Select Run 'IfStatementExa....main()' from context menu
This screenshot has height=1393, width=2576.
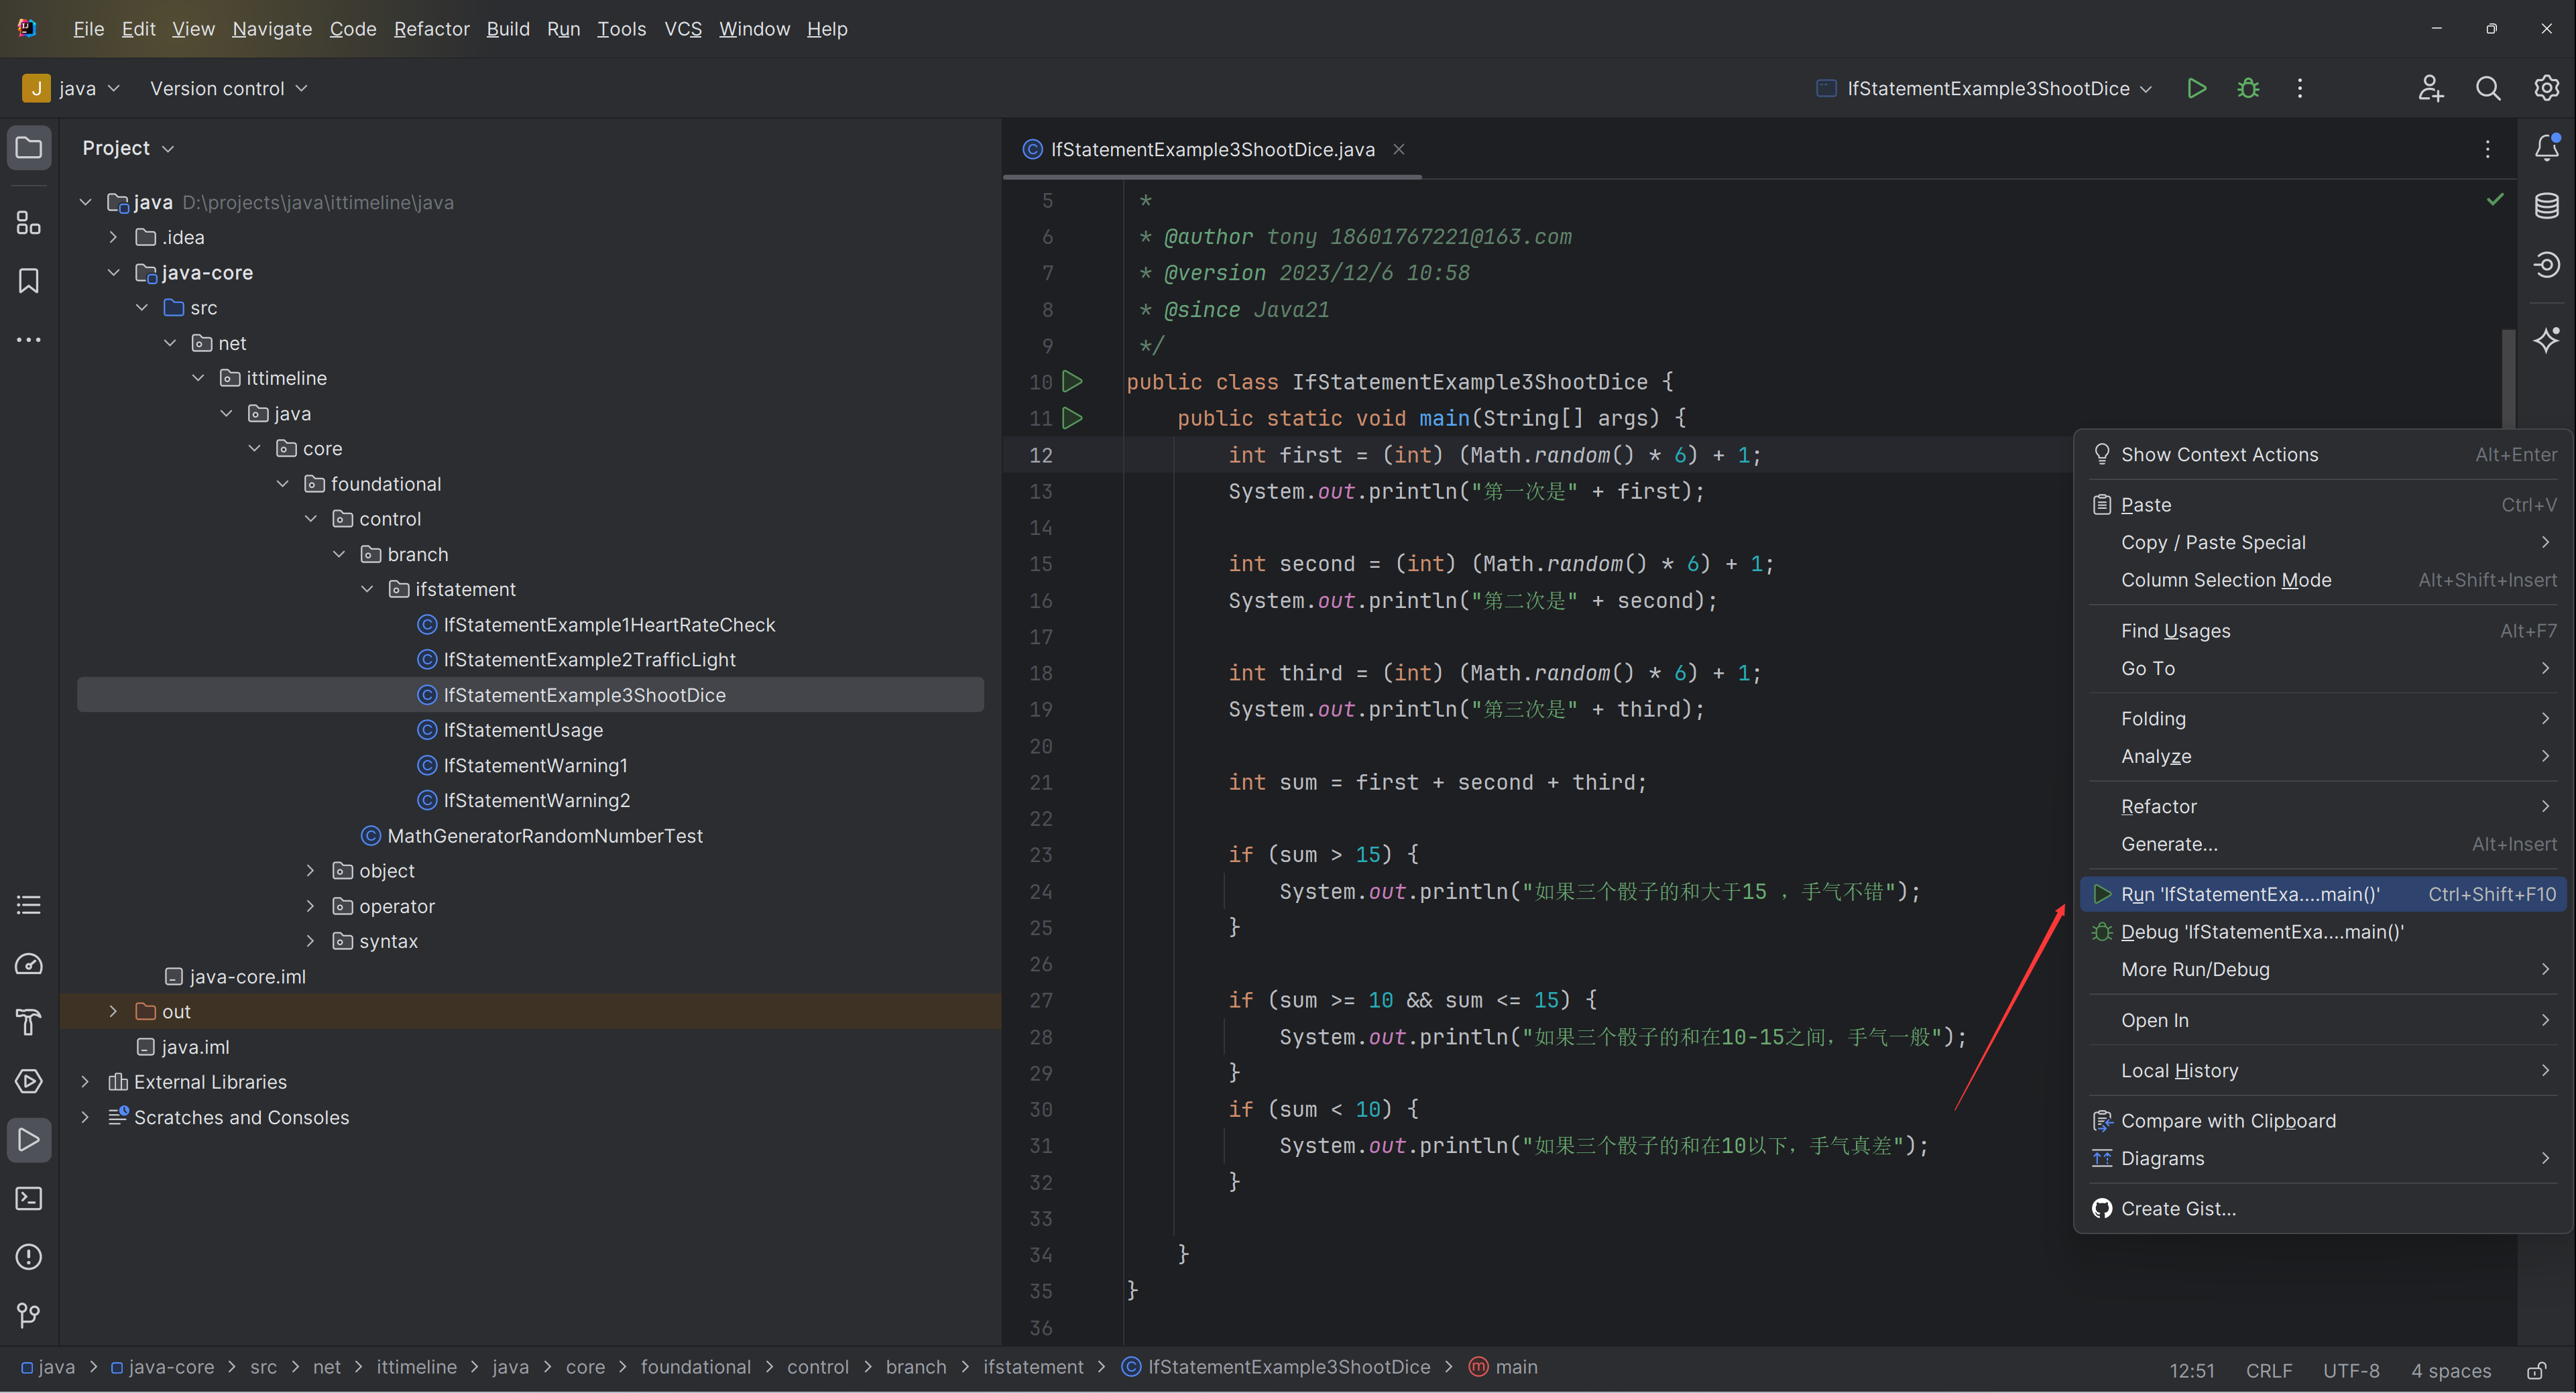pyautogui.click(x=2322, y=894)
